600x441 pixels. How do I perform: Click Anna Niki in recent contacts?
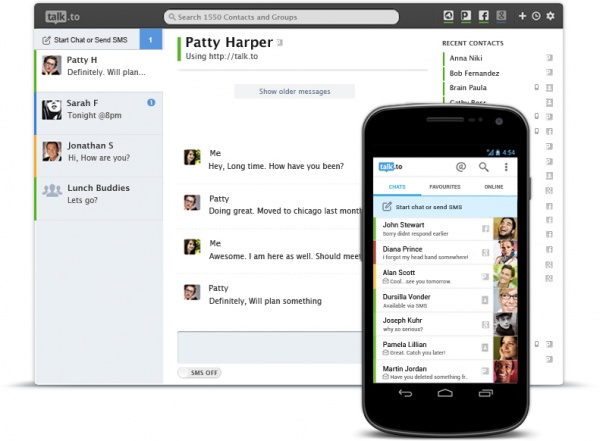click(x=466, y=58)
